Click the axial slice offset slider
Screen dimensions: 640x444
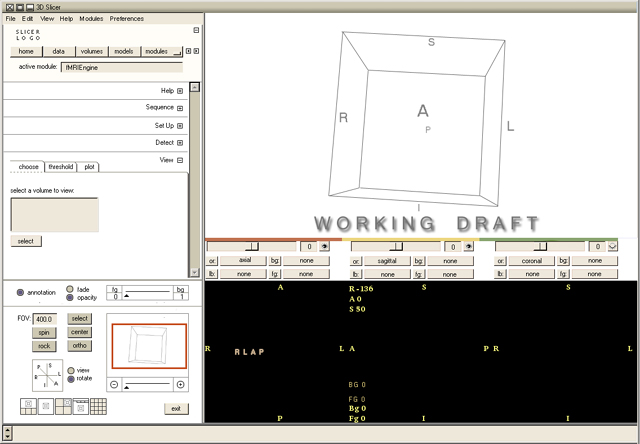point(253,245)
